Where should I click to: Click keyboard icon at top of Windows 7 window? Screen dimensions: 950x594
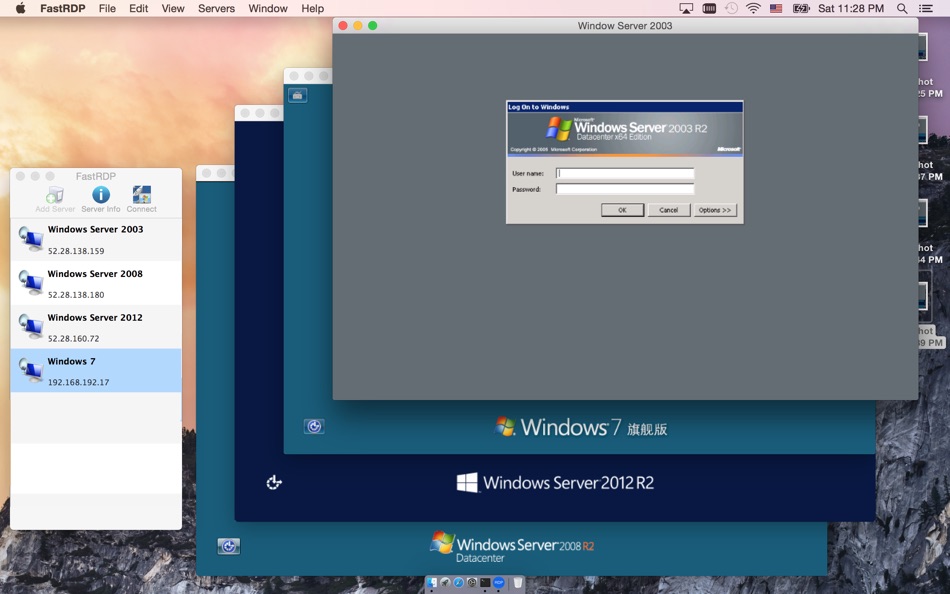click(297, 95)
